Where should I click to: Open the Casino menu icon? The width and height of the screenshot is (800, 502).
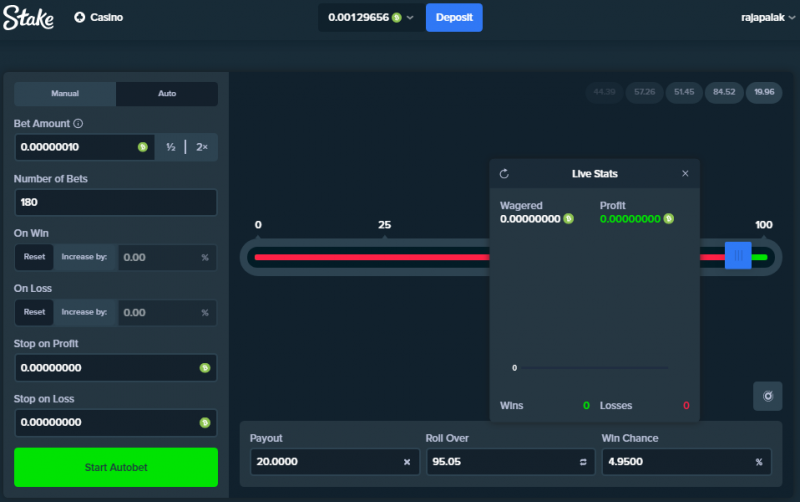(80, 17)
